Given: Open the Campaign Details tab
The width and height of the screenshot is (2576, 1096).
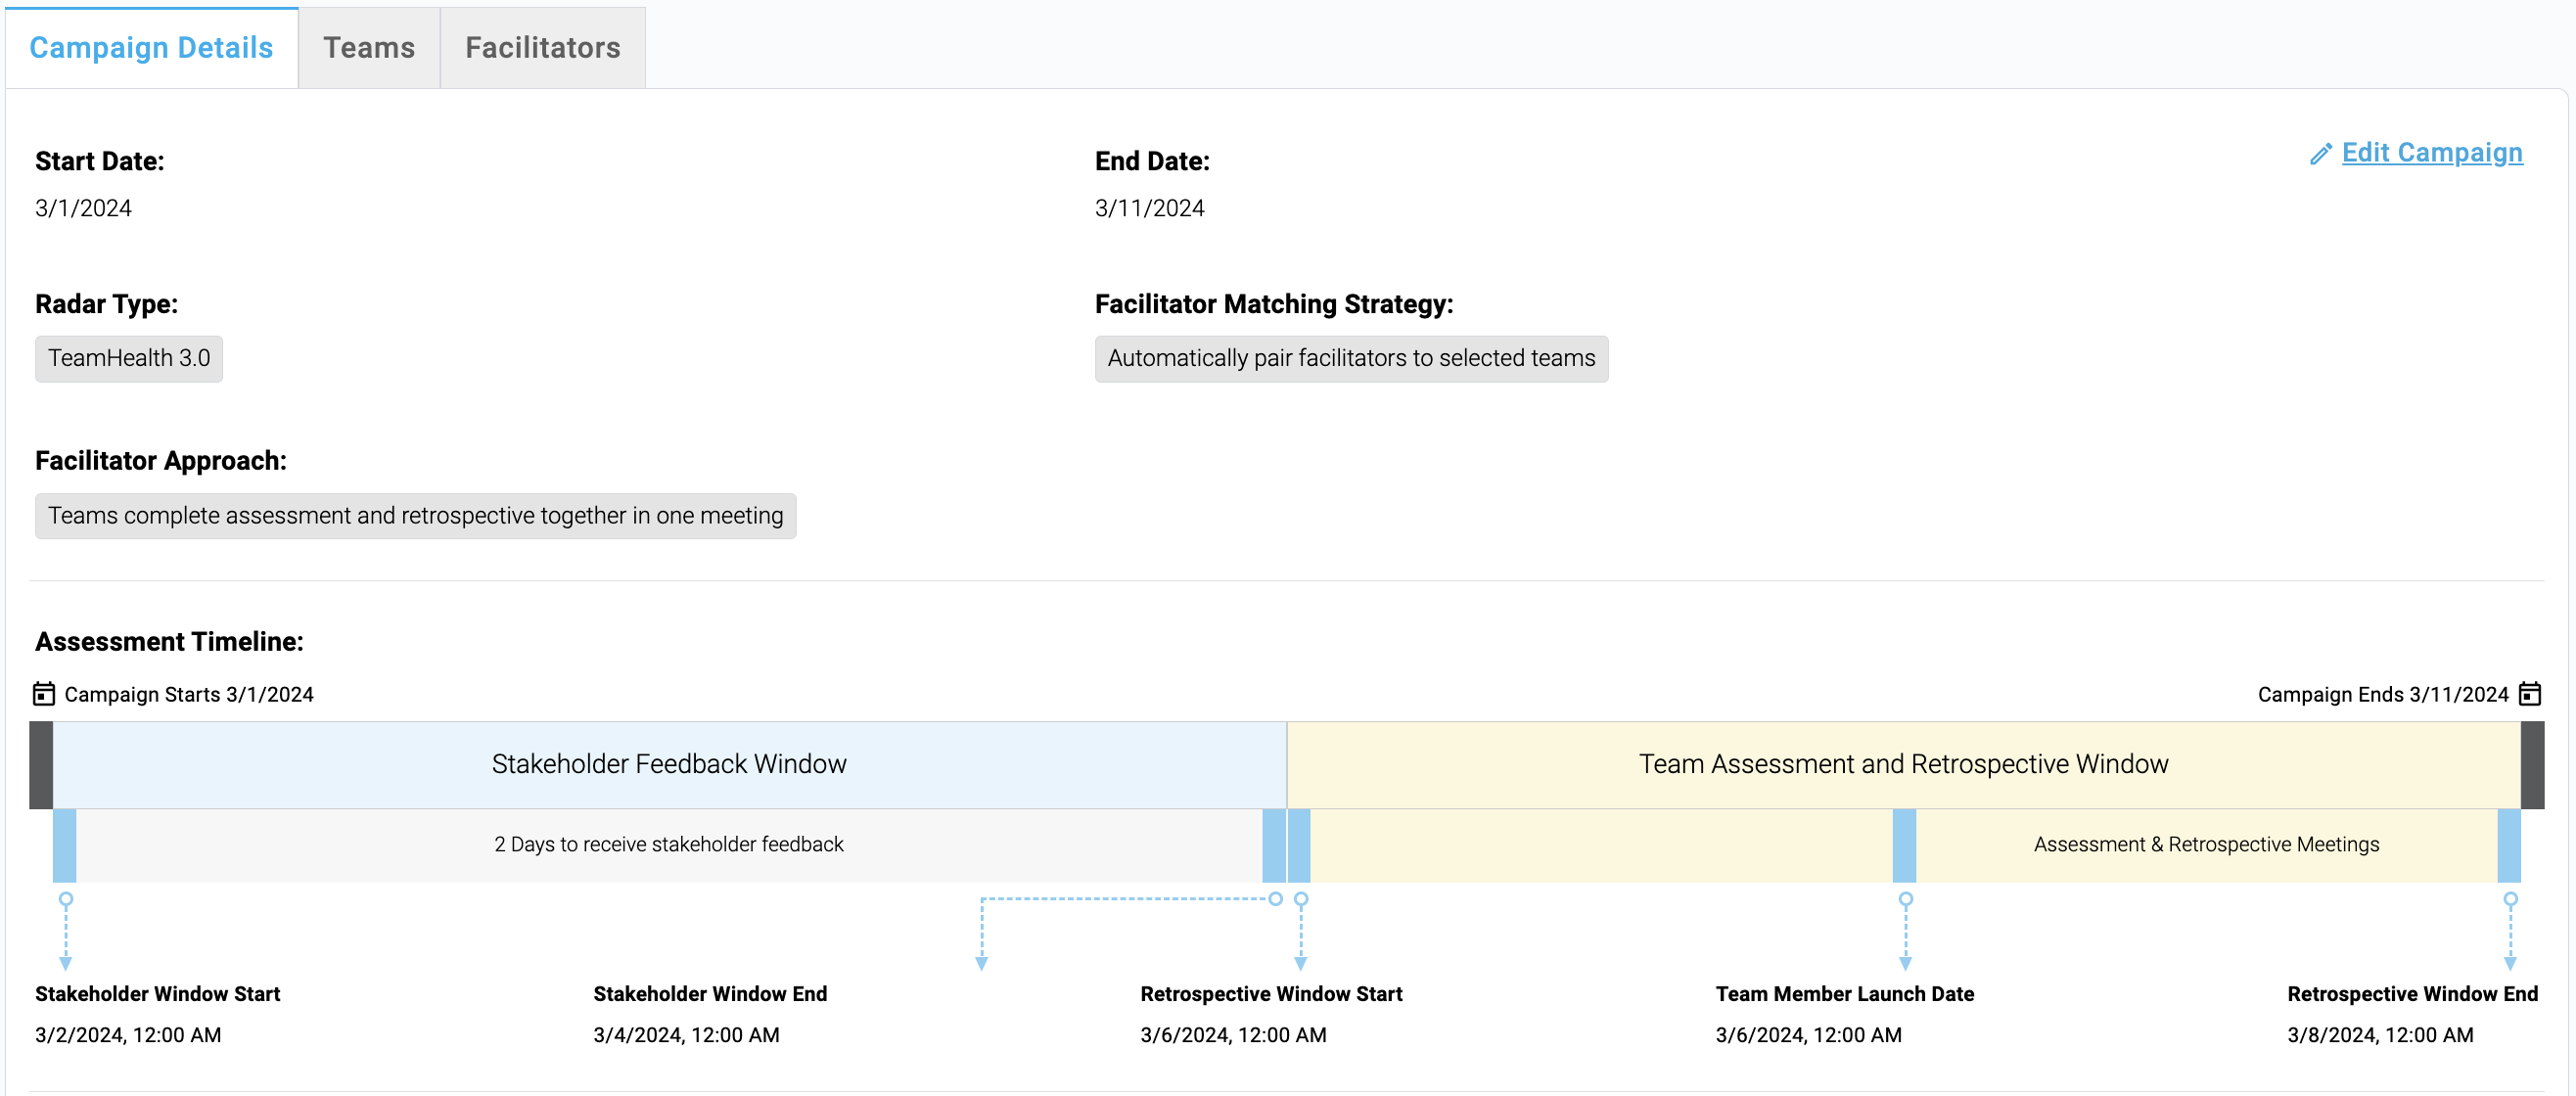Looking at the screenshot, I should pyautogui.click(x=151, y=47).
